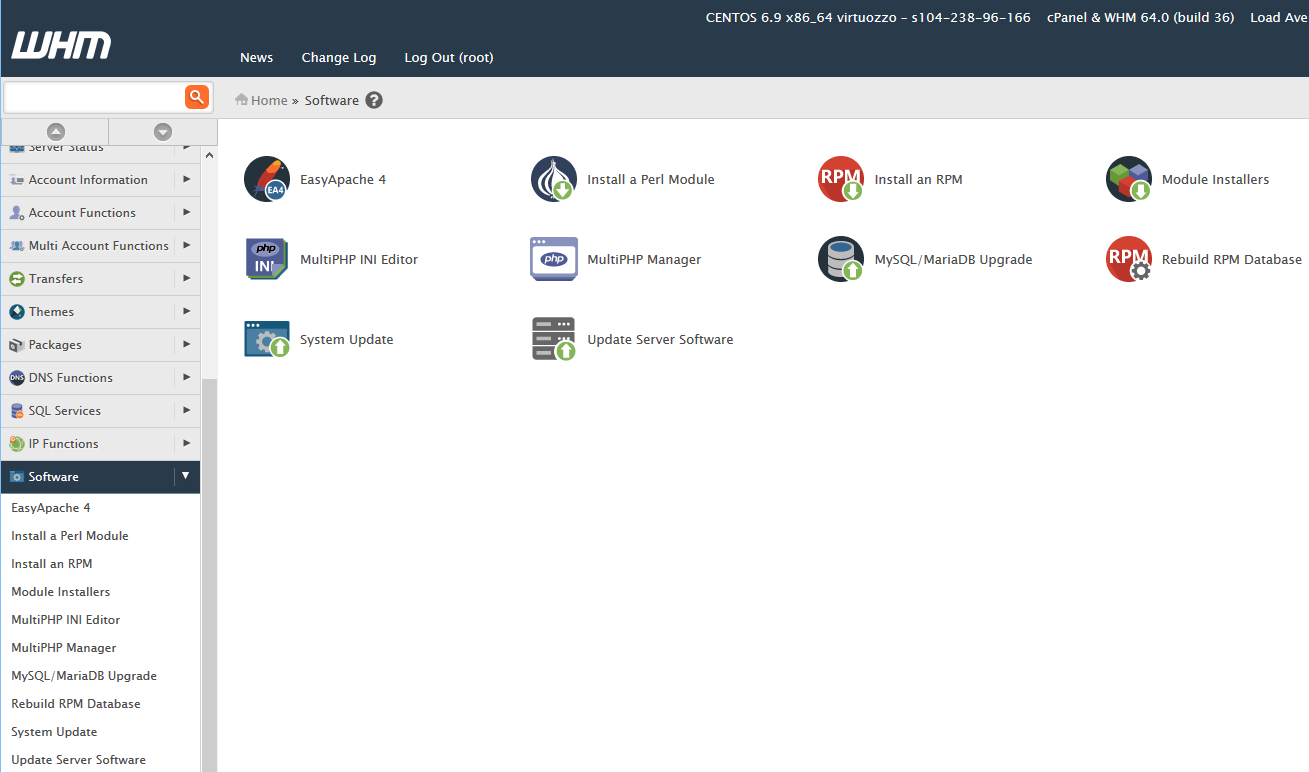Click the Software breadcrumb text
1309x772 pixels.
tap(332, 100)
